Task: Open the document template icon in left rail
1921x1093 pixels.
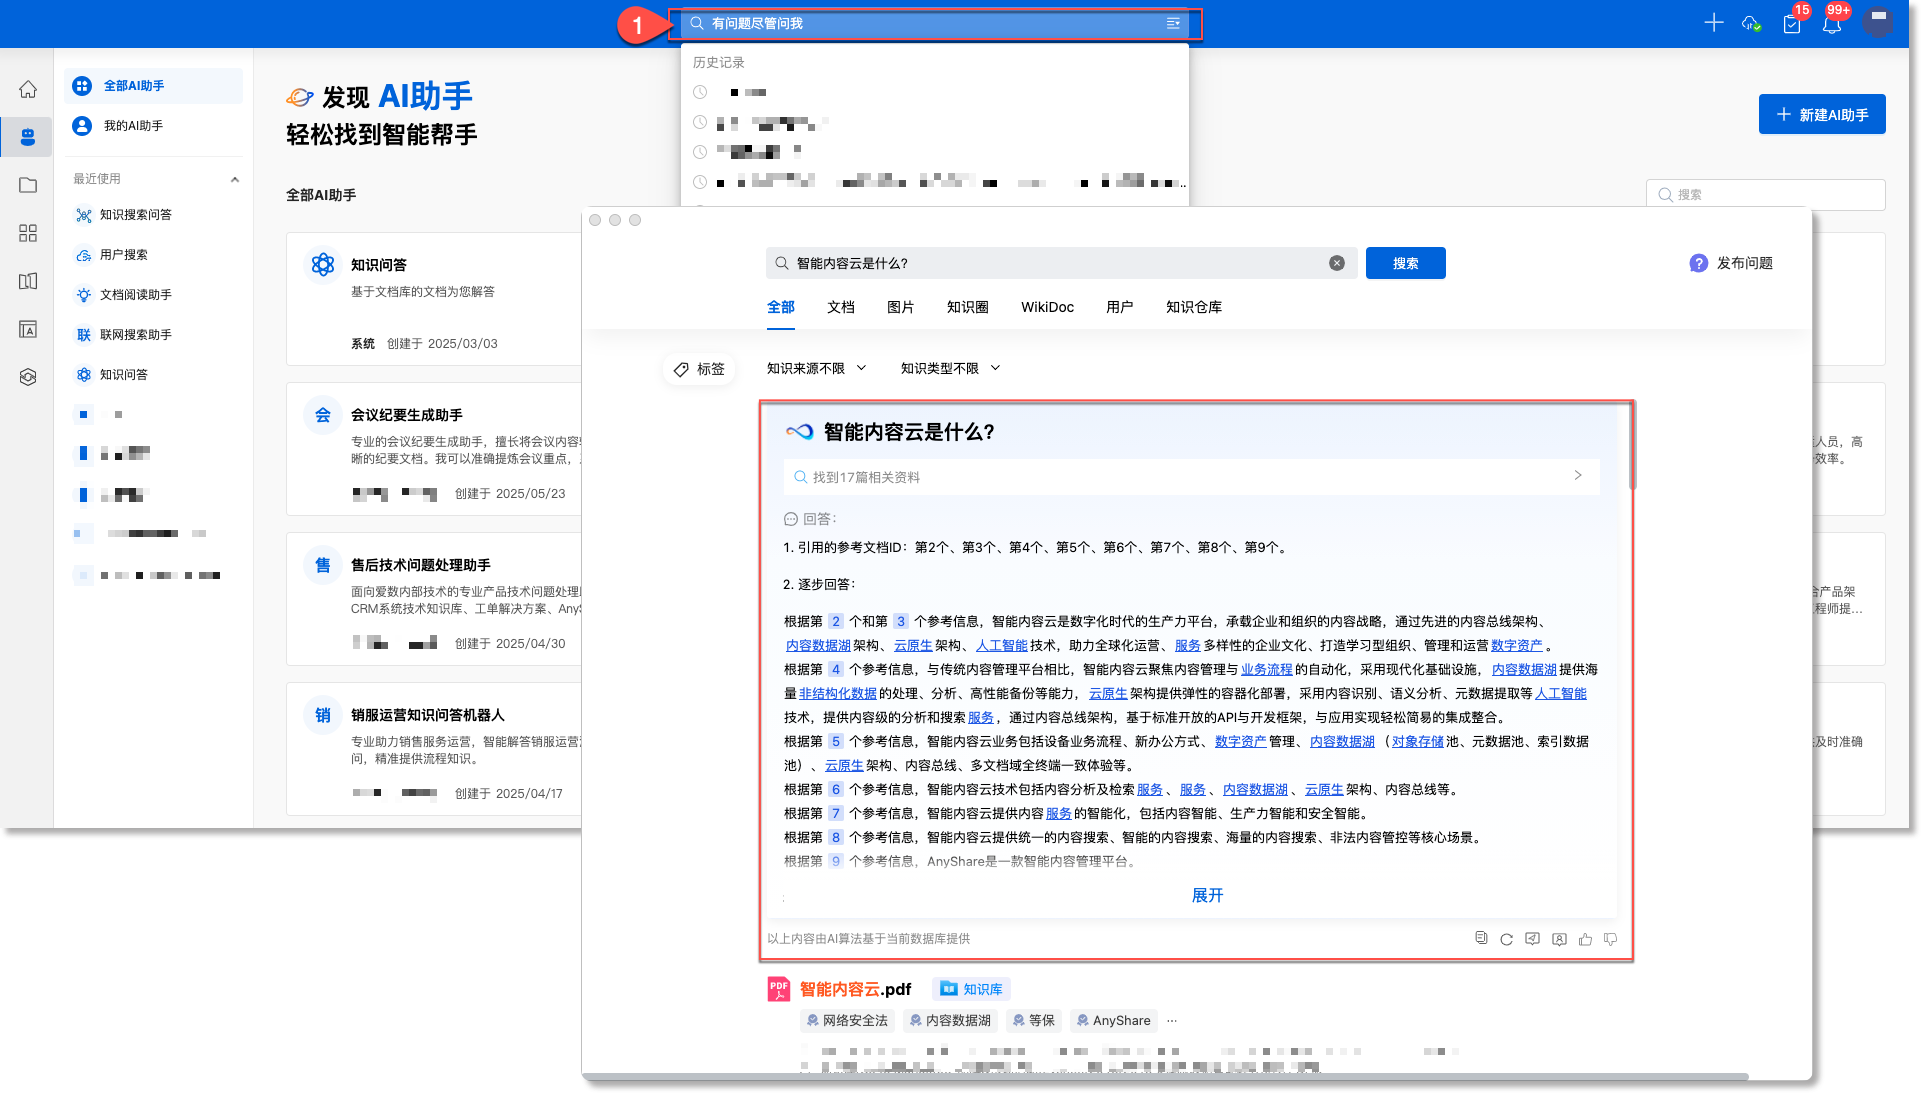Action: pyautogui.click(x=28, y=329)
